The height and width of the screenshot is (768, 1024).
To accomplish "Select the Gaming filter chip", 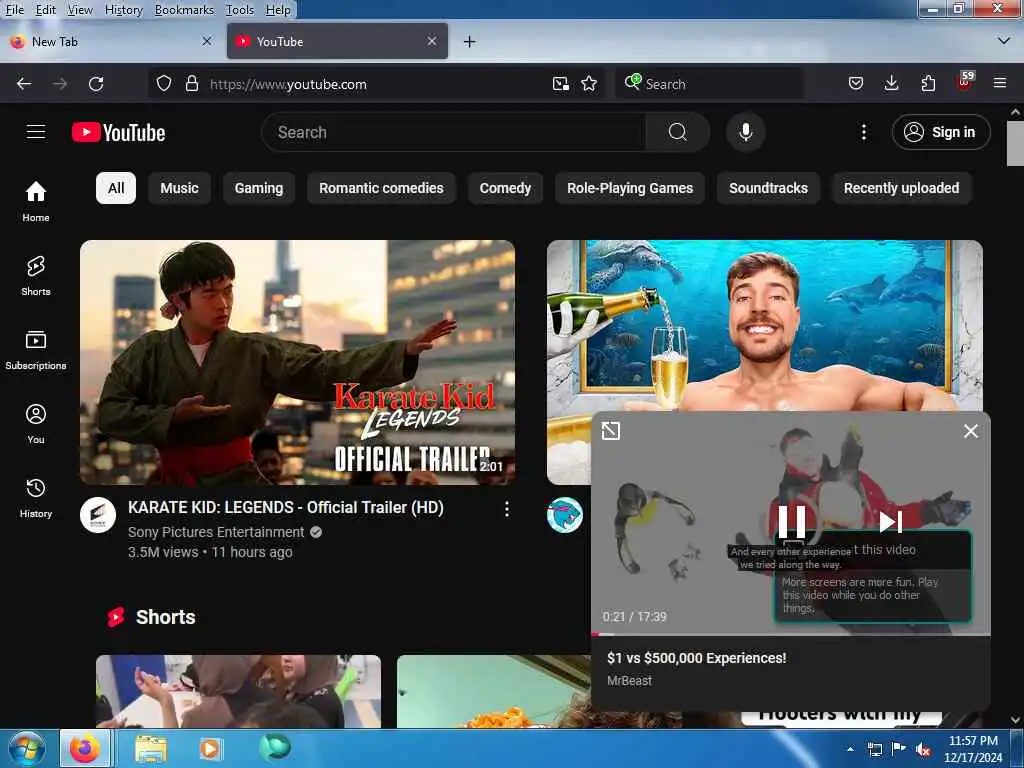I will click(259, 188).
